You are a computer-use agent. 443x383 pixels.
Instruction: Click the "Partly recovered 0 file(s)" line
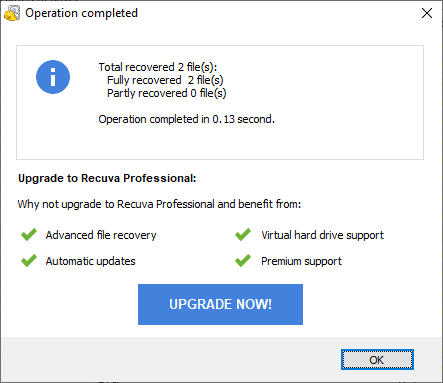[166, 93]
